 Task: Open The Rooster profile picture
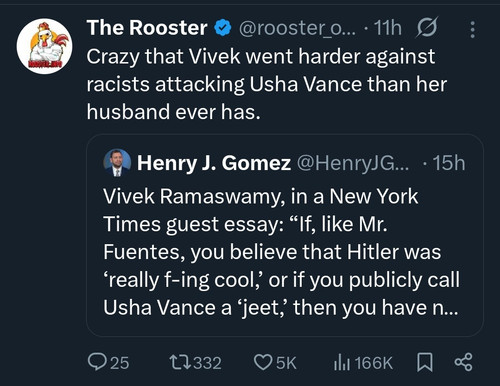[x=44, y=46]
